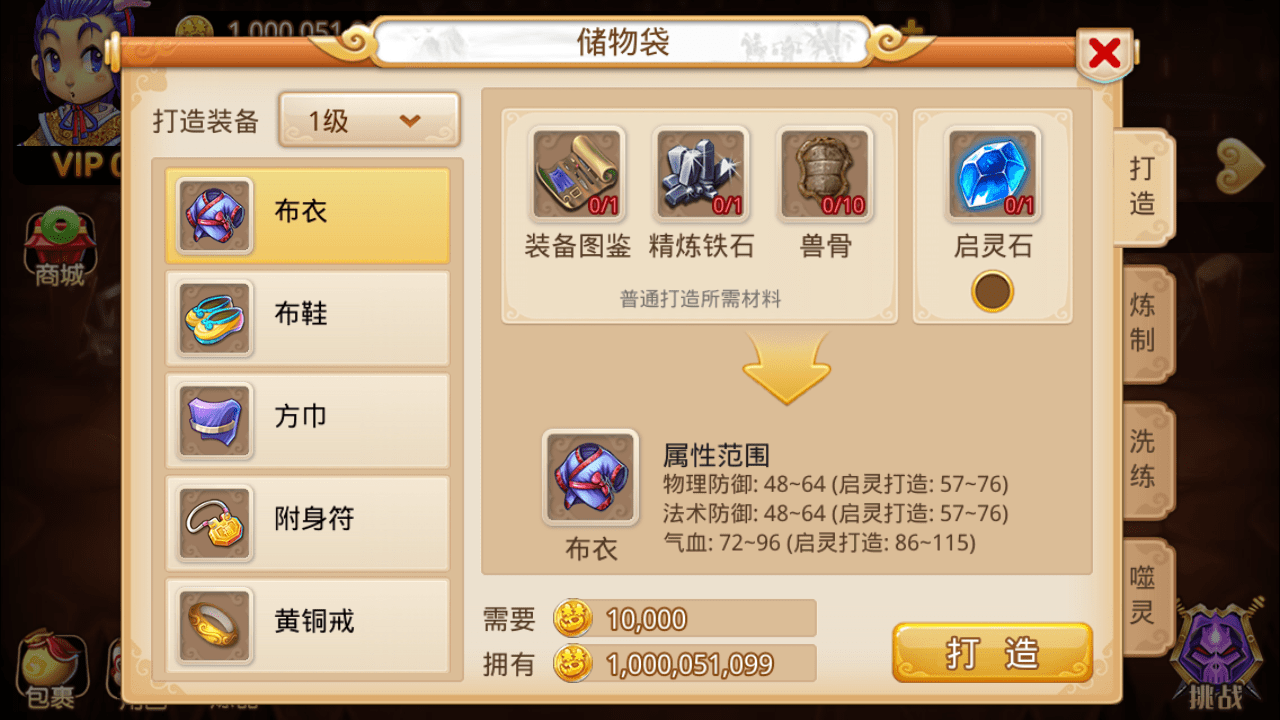Click the 兽骨 bone material icon

point(825,173)
